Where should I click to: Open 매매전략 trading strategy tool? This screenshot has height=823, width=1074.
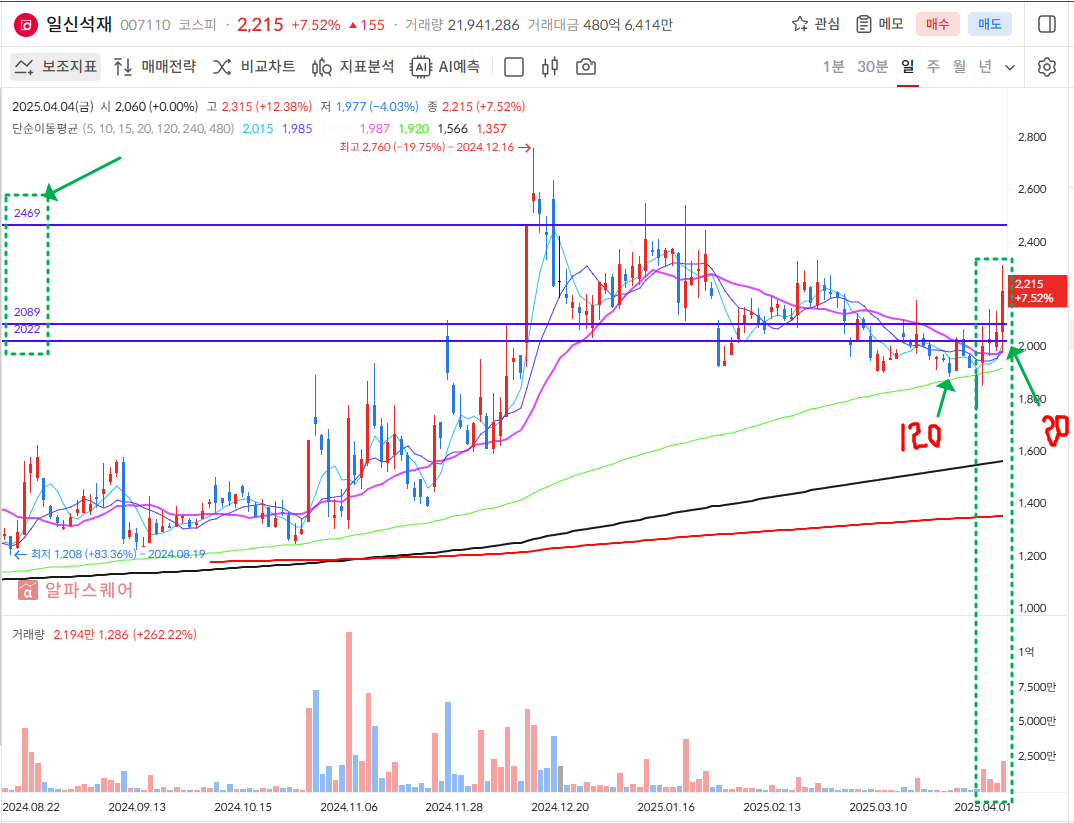coord(155,66)
